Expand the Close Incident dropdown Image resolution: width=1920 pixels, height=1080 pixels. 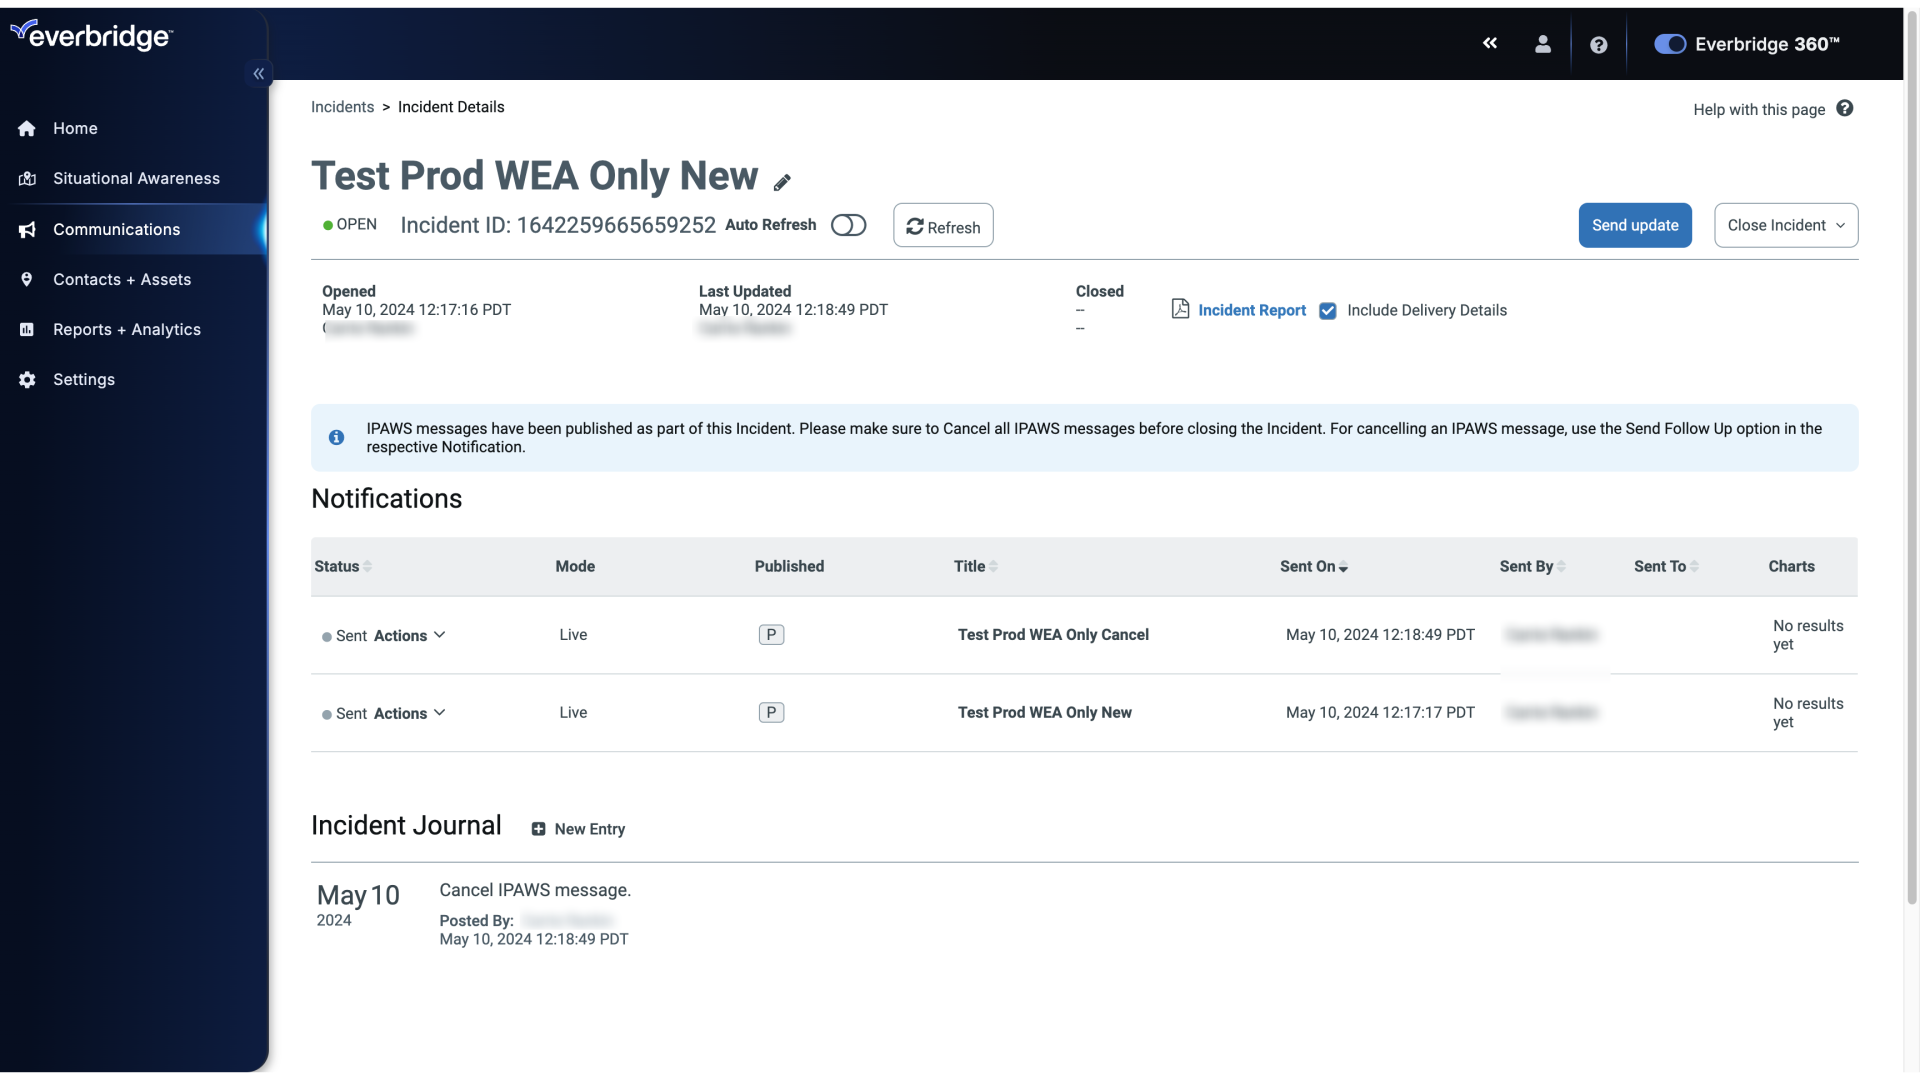click(x=1842, y=224)
